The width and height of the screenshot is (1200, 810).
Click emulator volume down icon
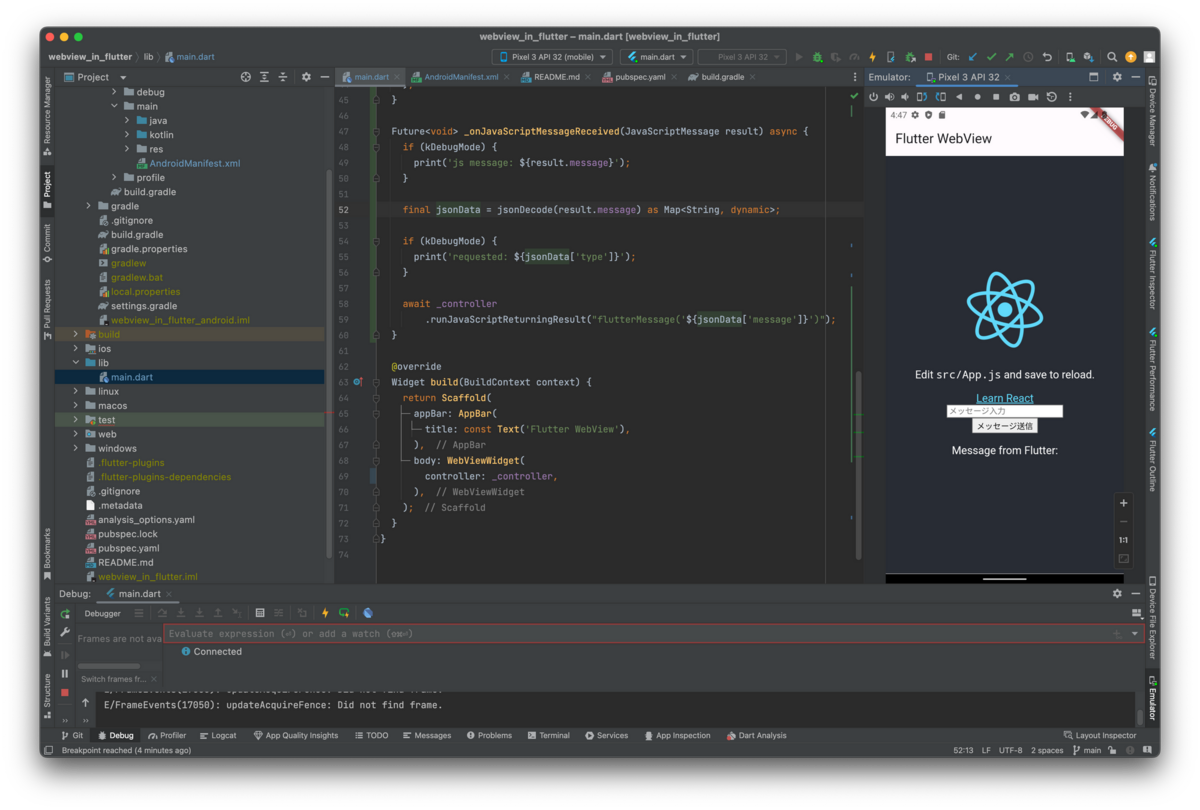click(906, 97)
